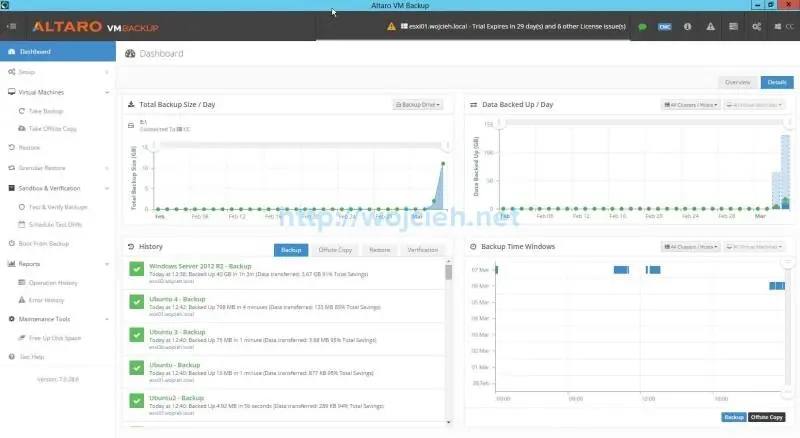Collapse the Reports sidebar section

(58, 264)
